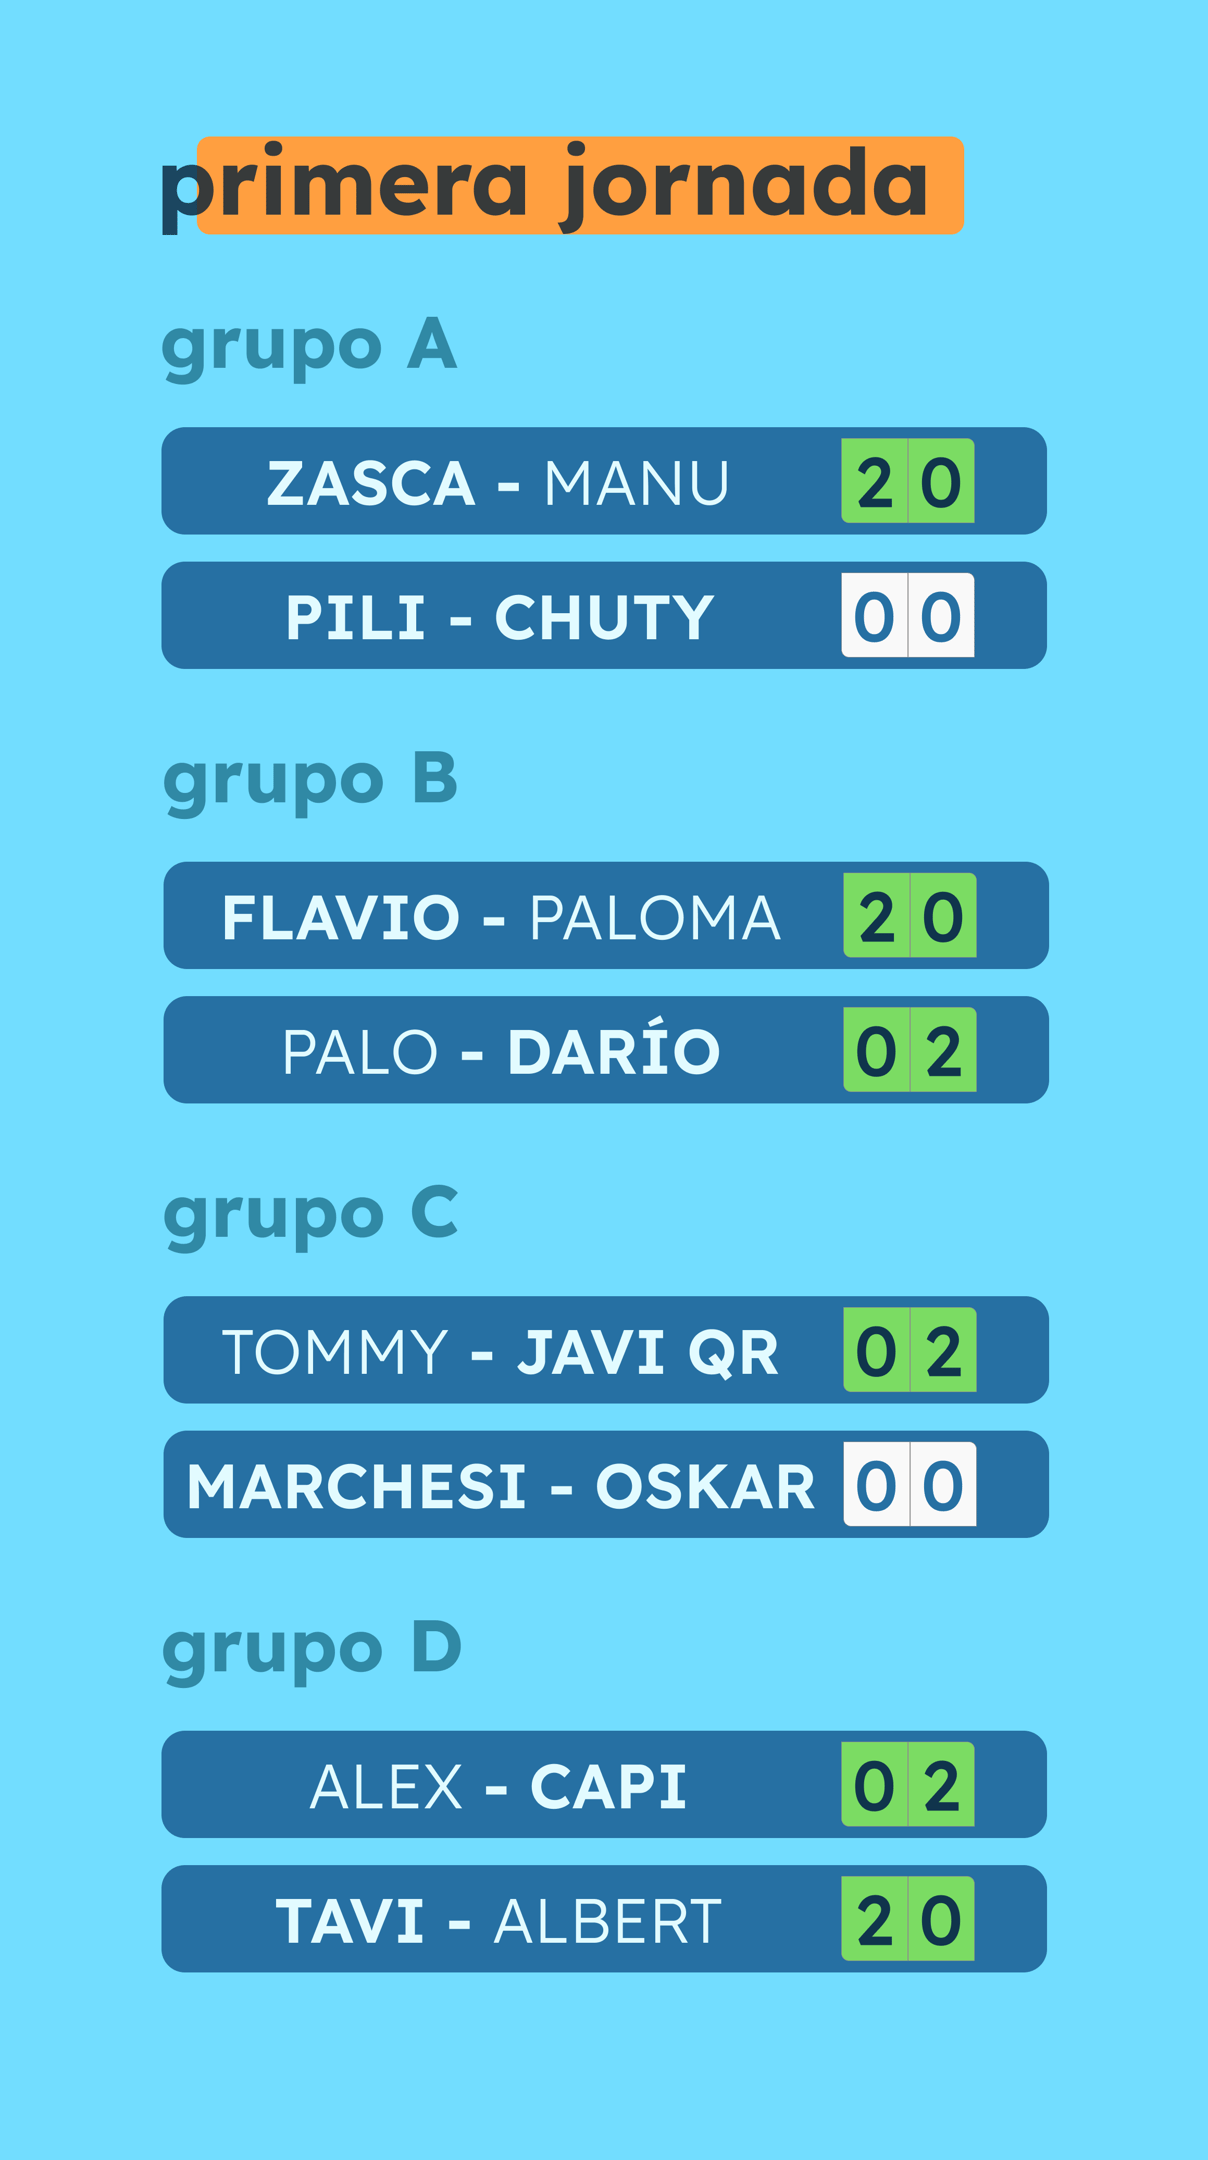
Task: Open the TOMMY - JAVI QR match row
Action: click(x=606, y=1350)
